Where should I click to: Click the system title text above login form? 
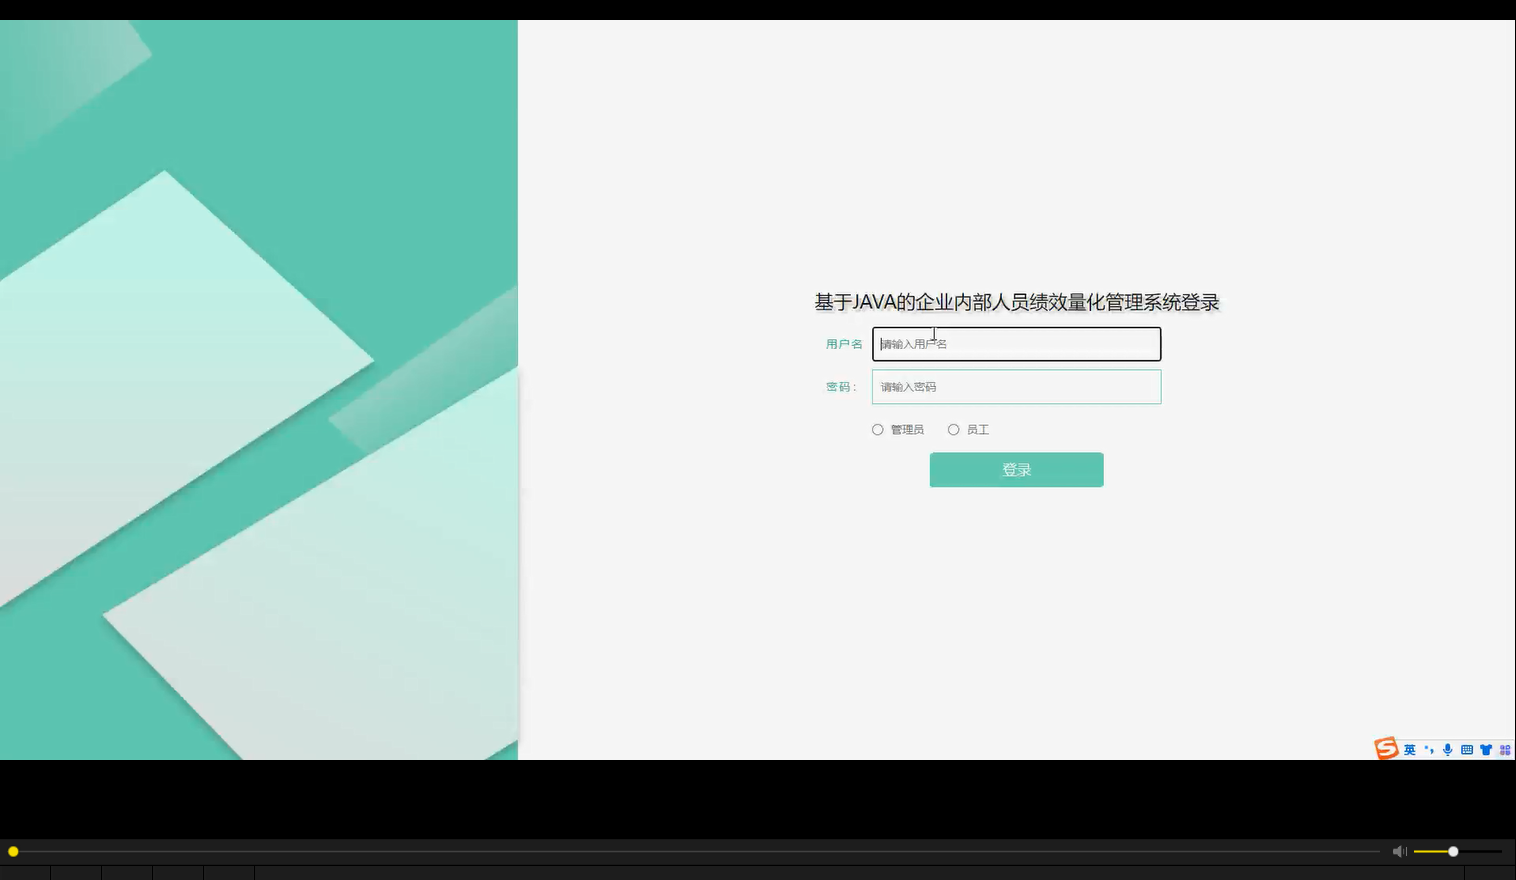click(1016, 301)
